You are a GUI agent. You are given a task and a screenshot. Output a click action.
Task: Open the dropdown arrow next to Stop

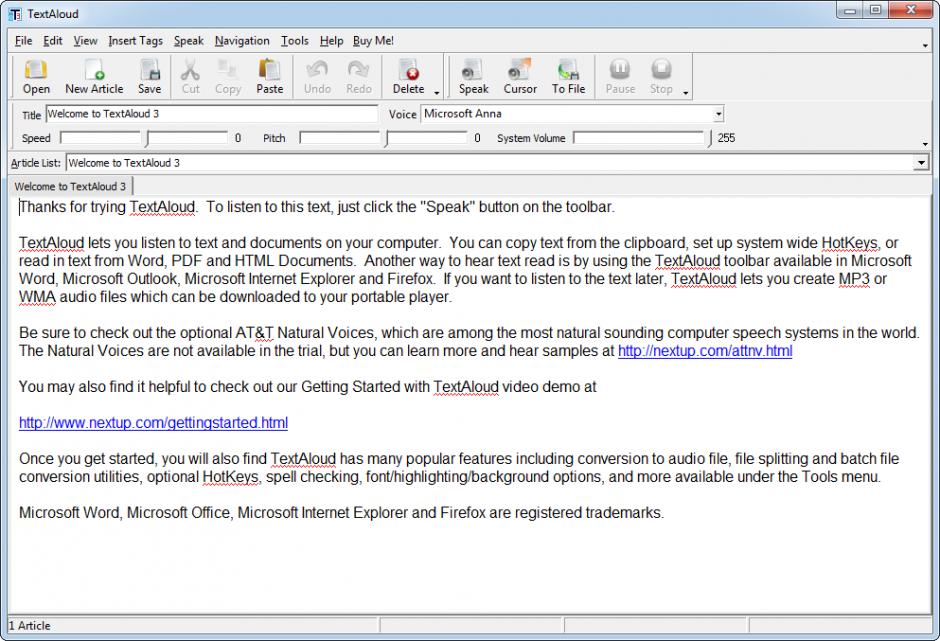click(685, 92)
